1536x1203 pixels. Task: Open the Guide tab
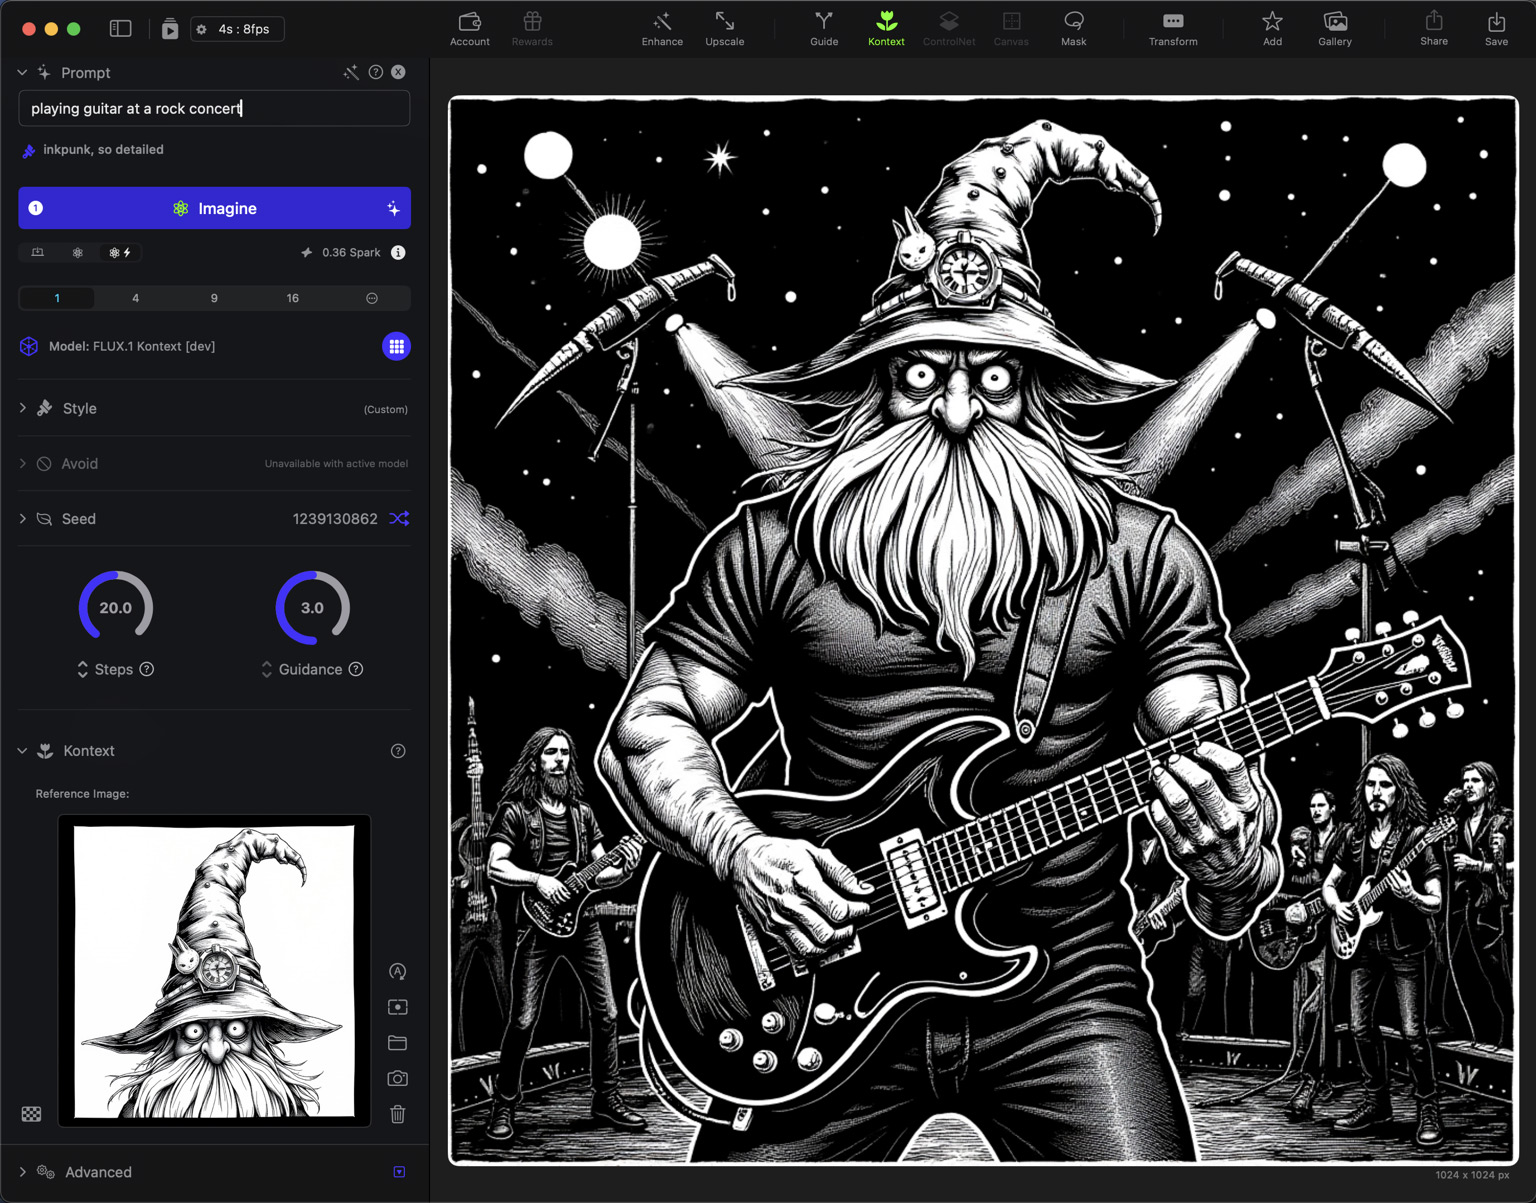tap(823, 28)
